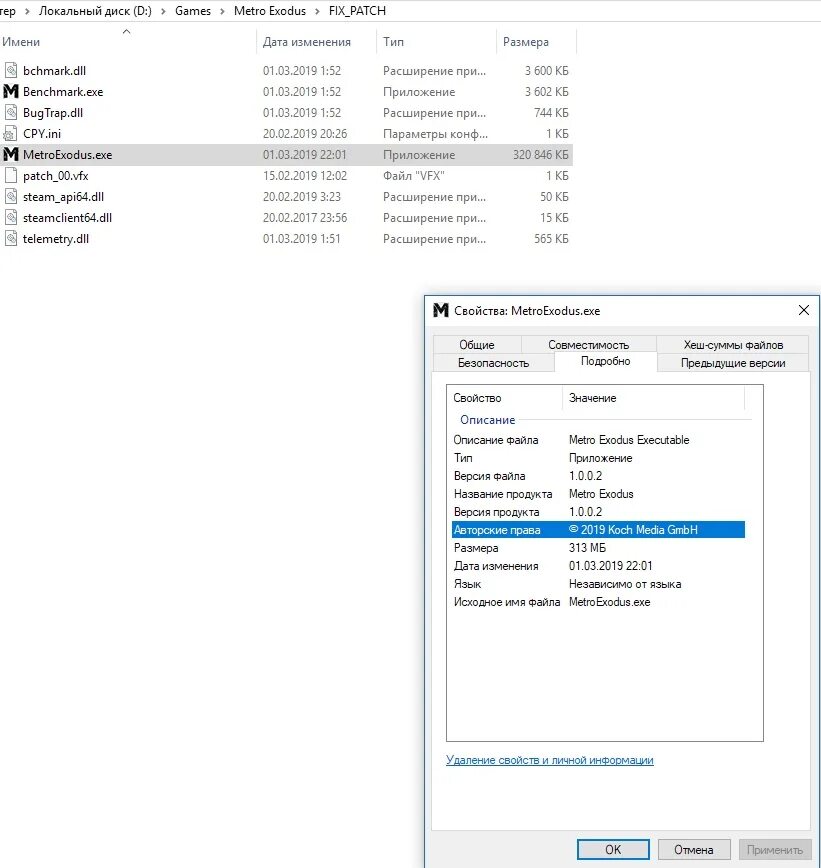Select the Описание файла property row
This screenshot has width=821, height=868.
[x=598, y=440]
